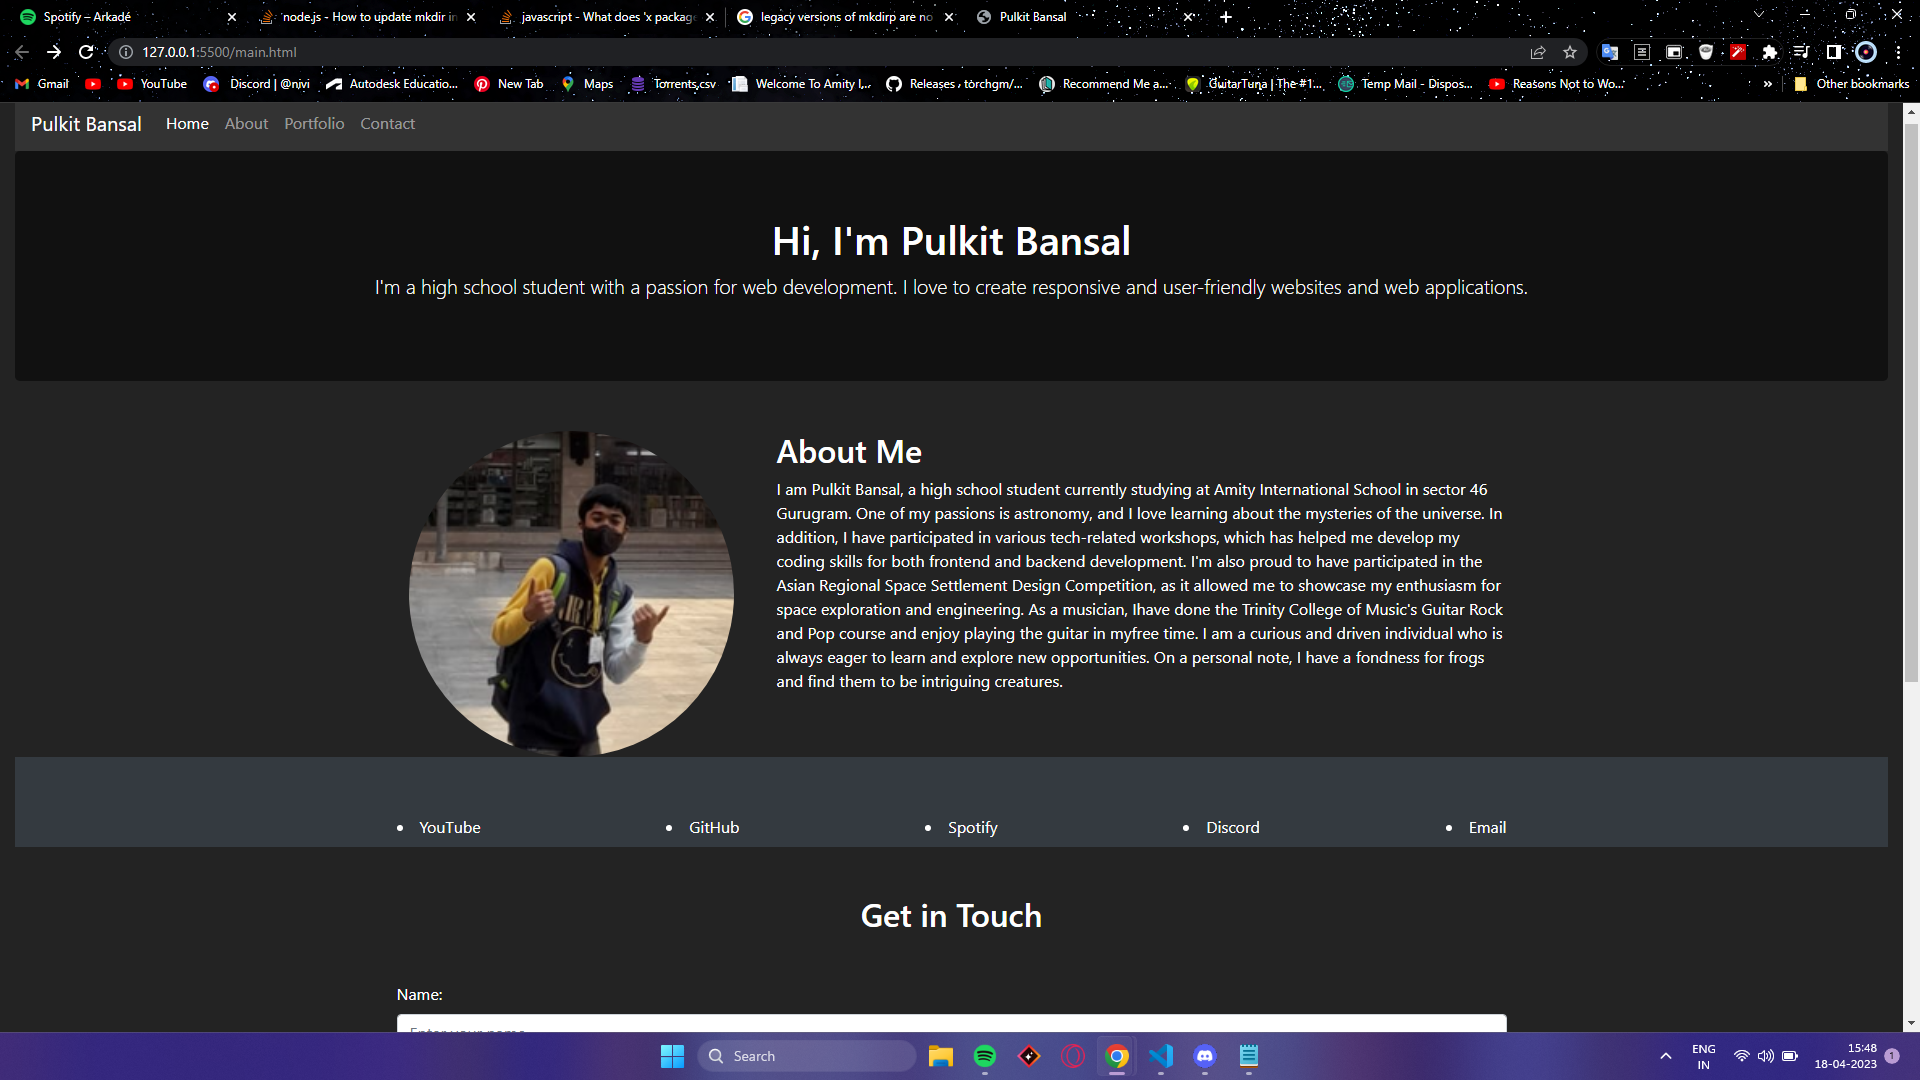Show hidden icons in the system tray

(x=1666, y=1055)
